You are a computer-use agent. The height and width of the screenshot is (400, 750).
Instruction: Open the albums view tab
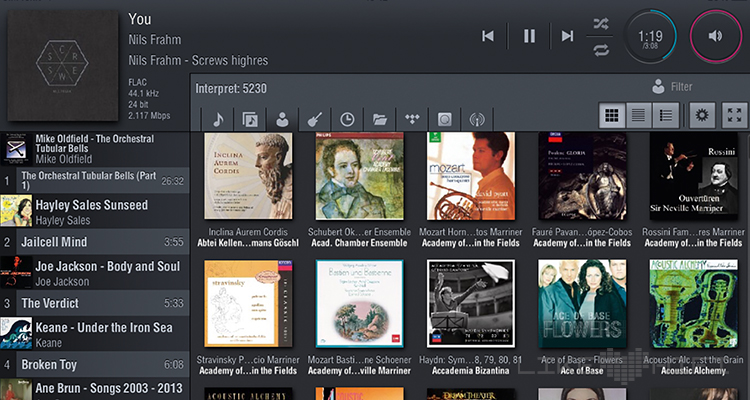(x=250, y=119)
